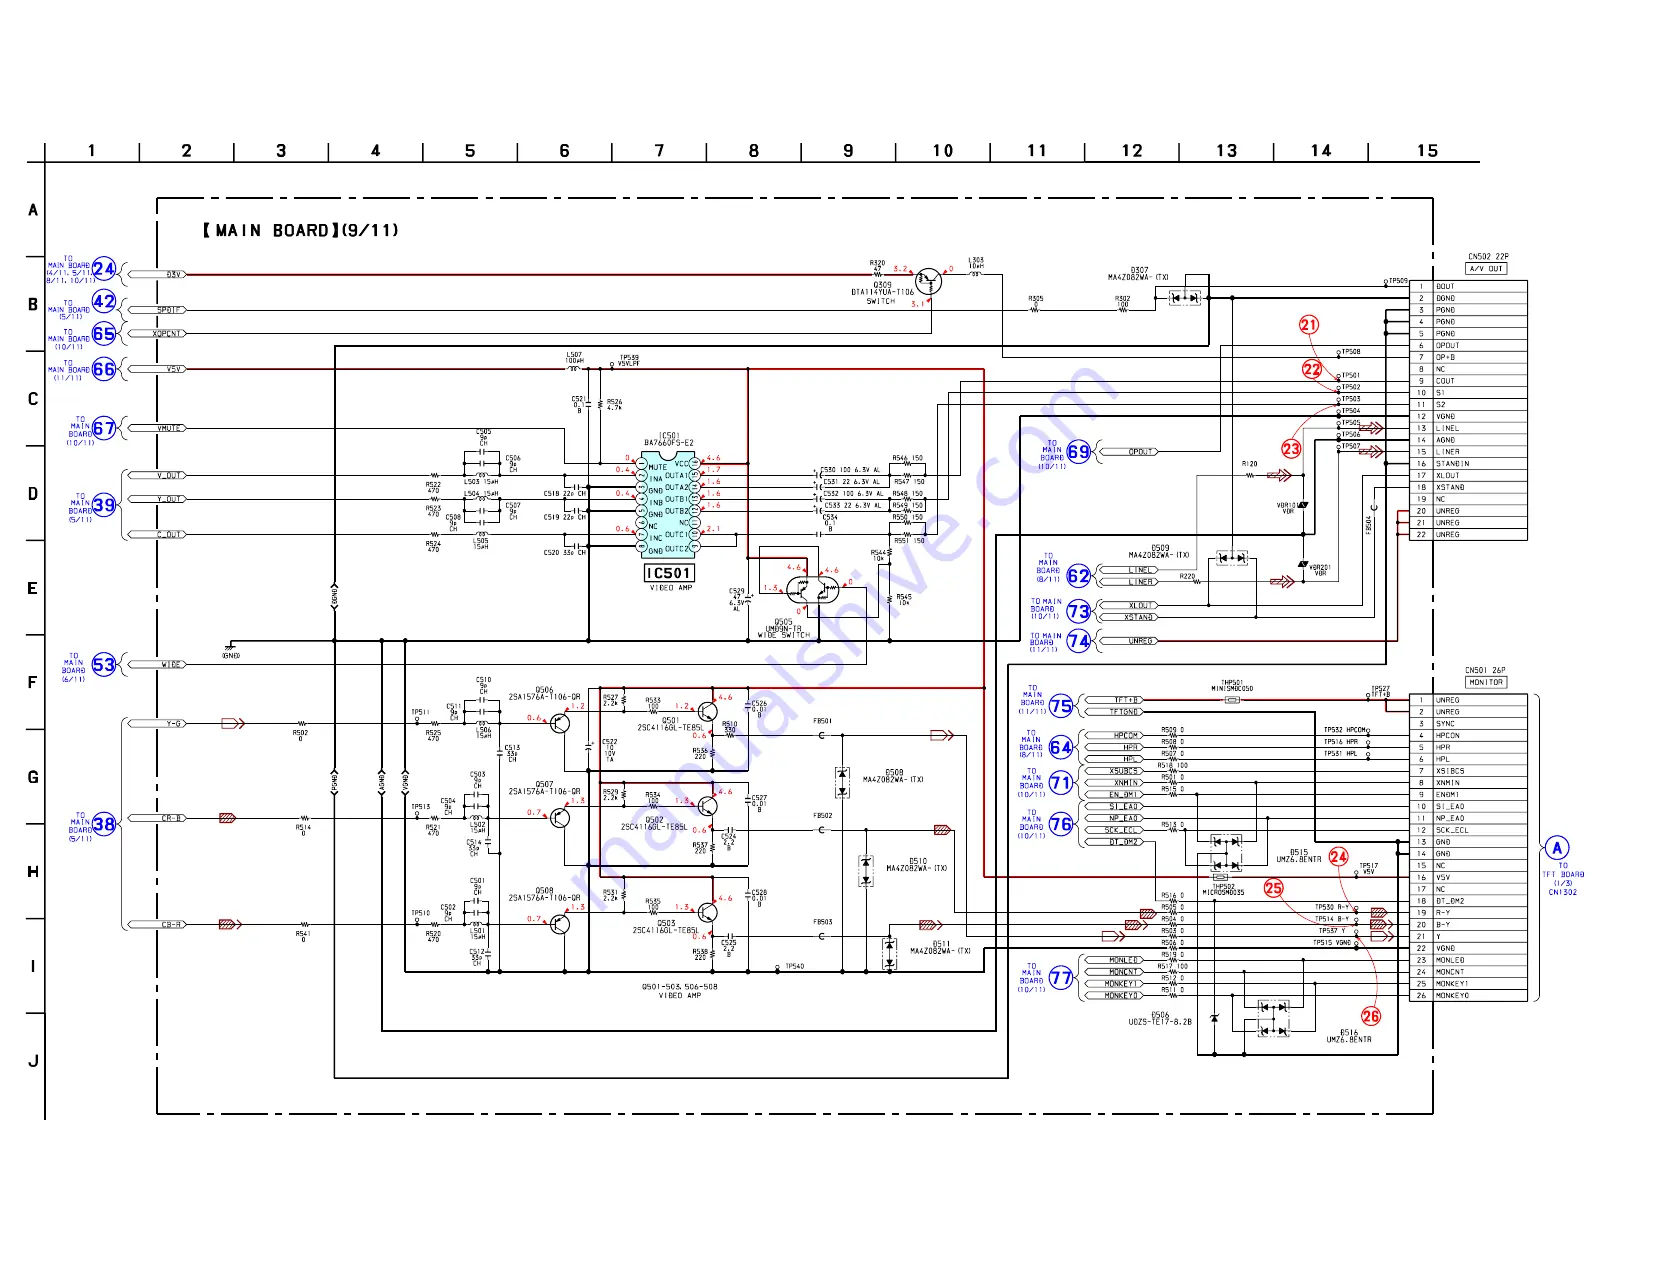This screenshot has height=1262, width=1679.
Task: Click the XSUBCS signal tag
Action: click(1113, 771)
